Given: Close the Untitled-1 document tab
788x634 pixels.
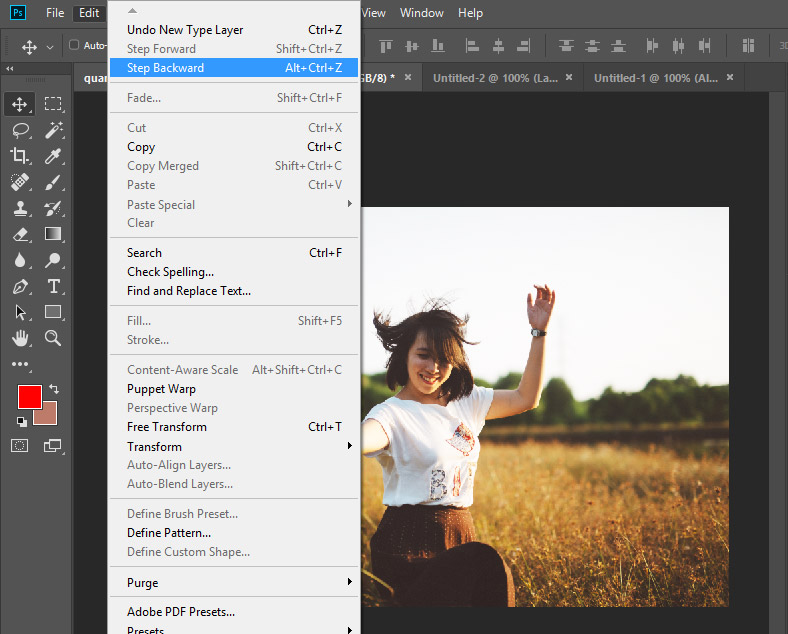Looking at the screenshot, I should coord(730,77).
